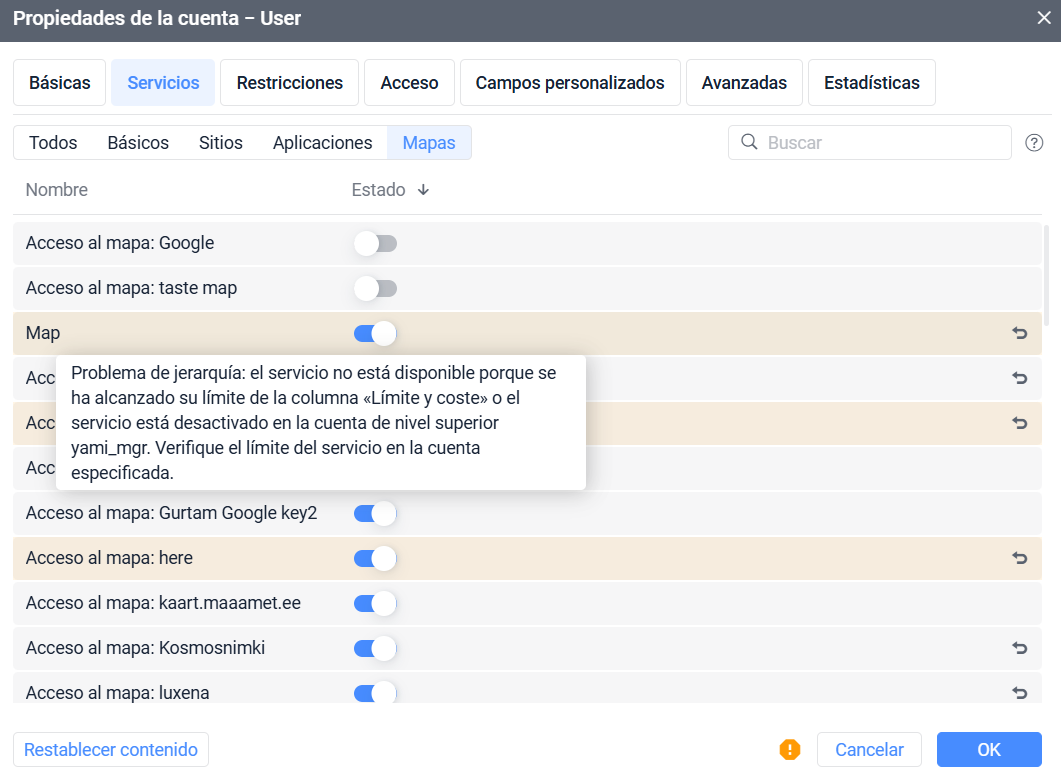This screenshot has width=1061, height=776.
Task: Sort by Estado column arrow
Action: (x=423, y=190)
